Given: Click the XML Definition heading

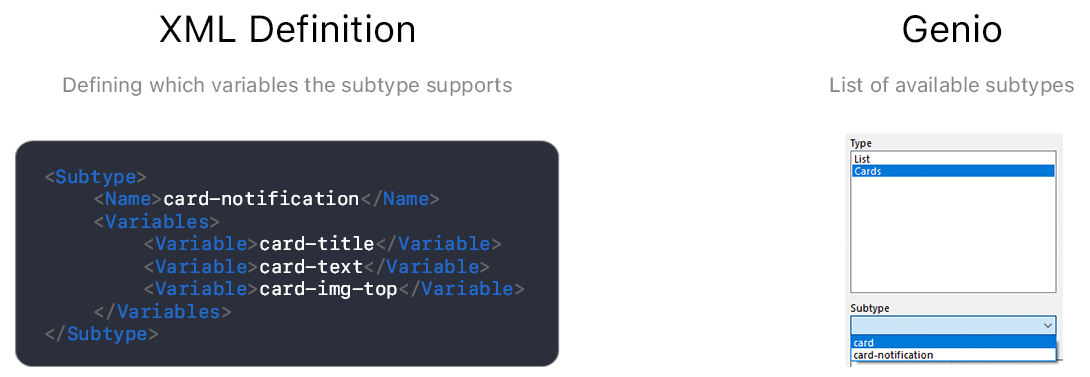Looking at the screenshot, I should tap(287, 30).
